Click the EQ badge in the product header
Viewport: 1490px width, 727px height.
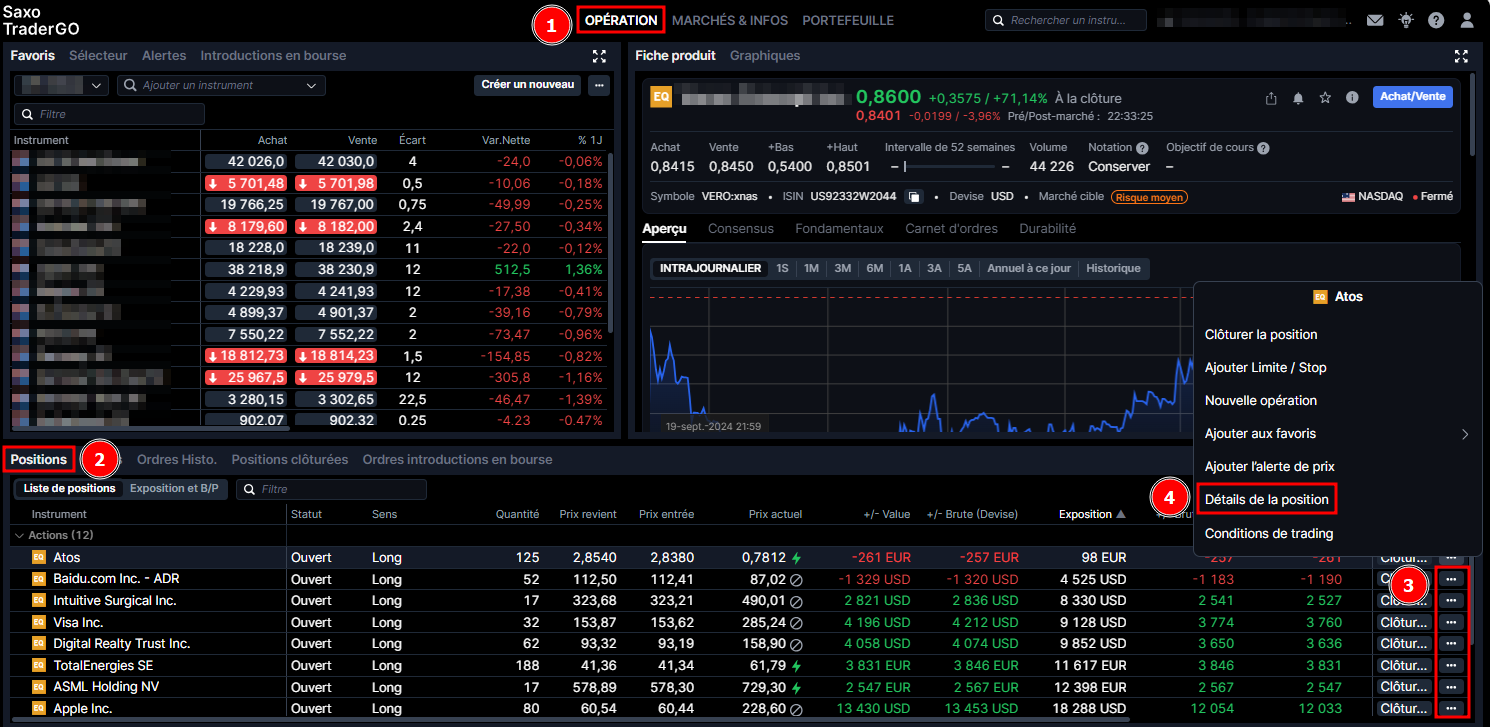661,97
